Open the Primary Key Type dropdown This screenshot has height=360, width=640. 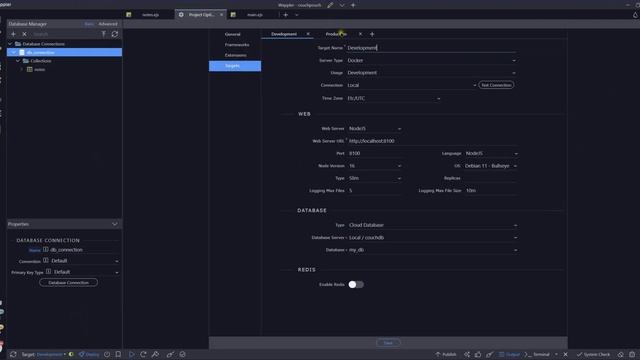(86, 272)
